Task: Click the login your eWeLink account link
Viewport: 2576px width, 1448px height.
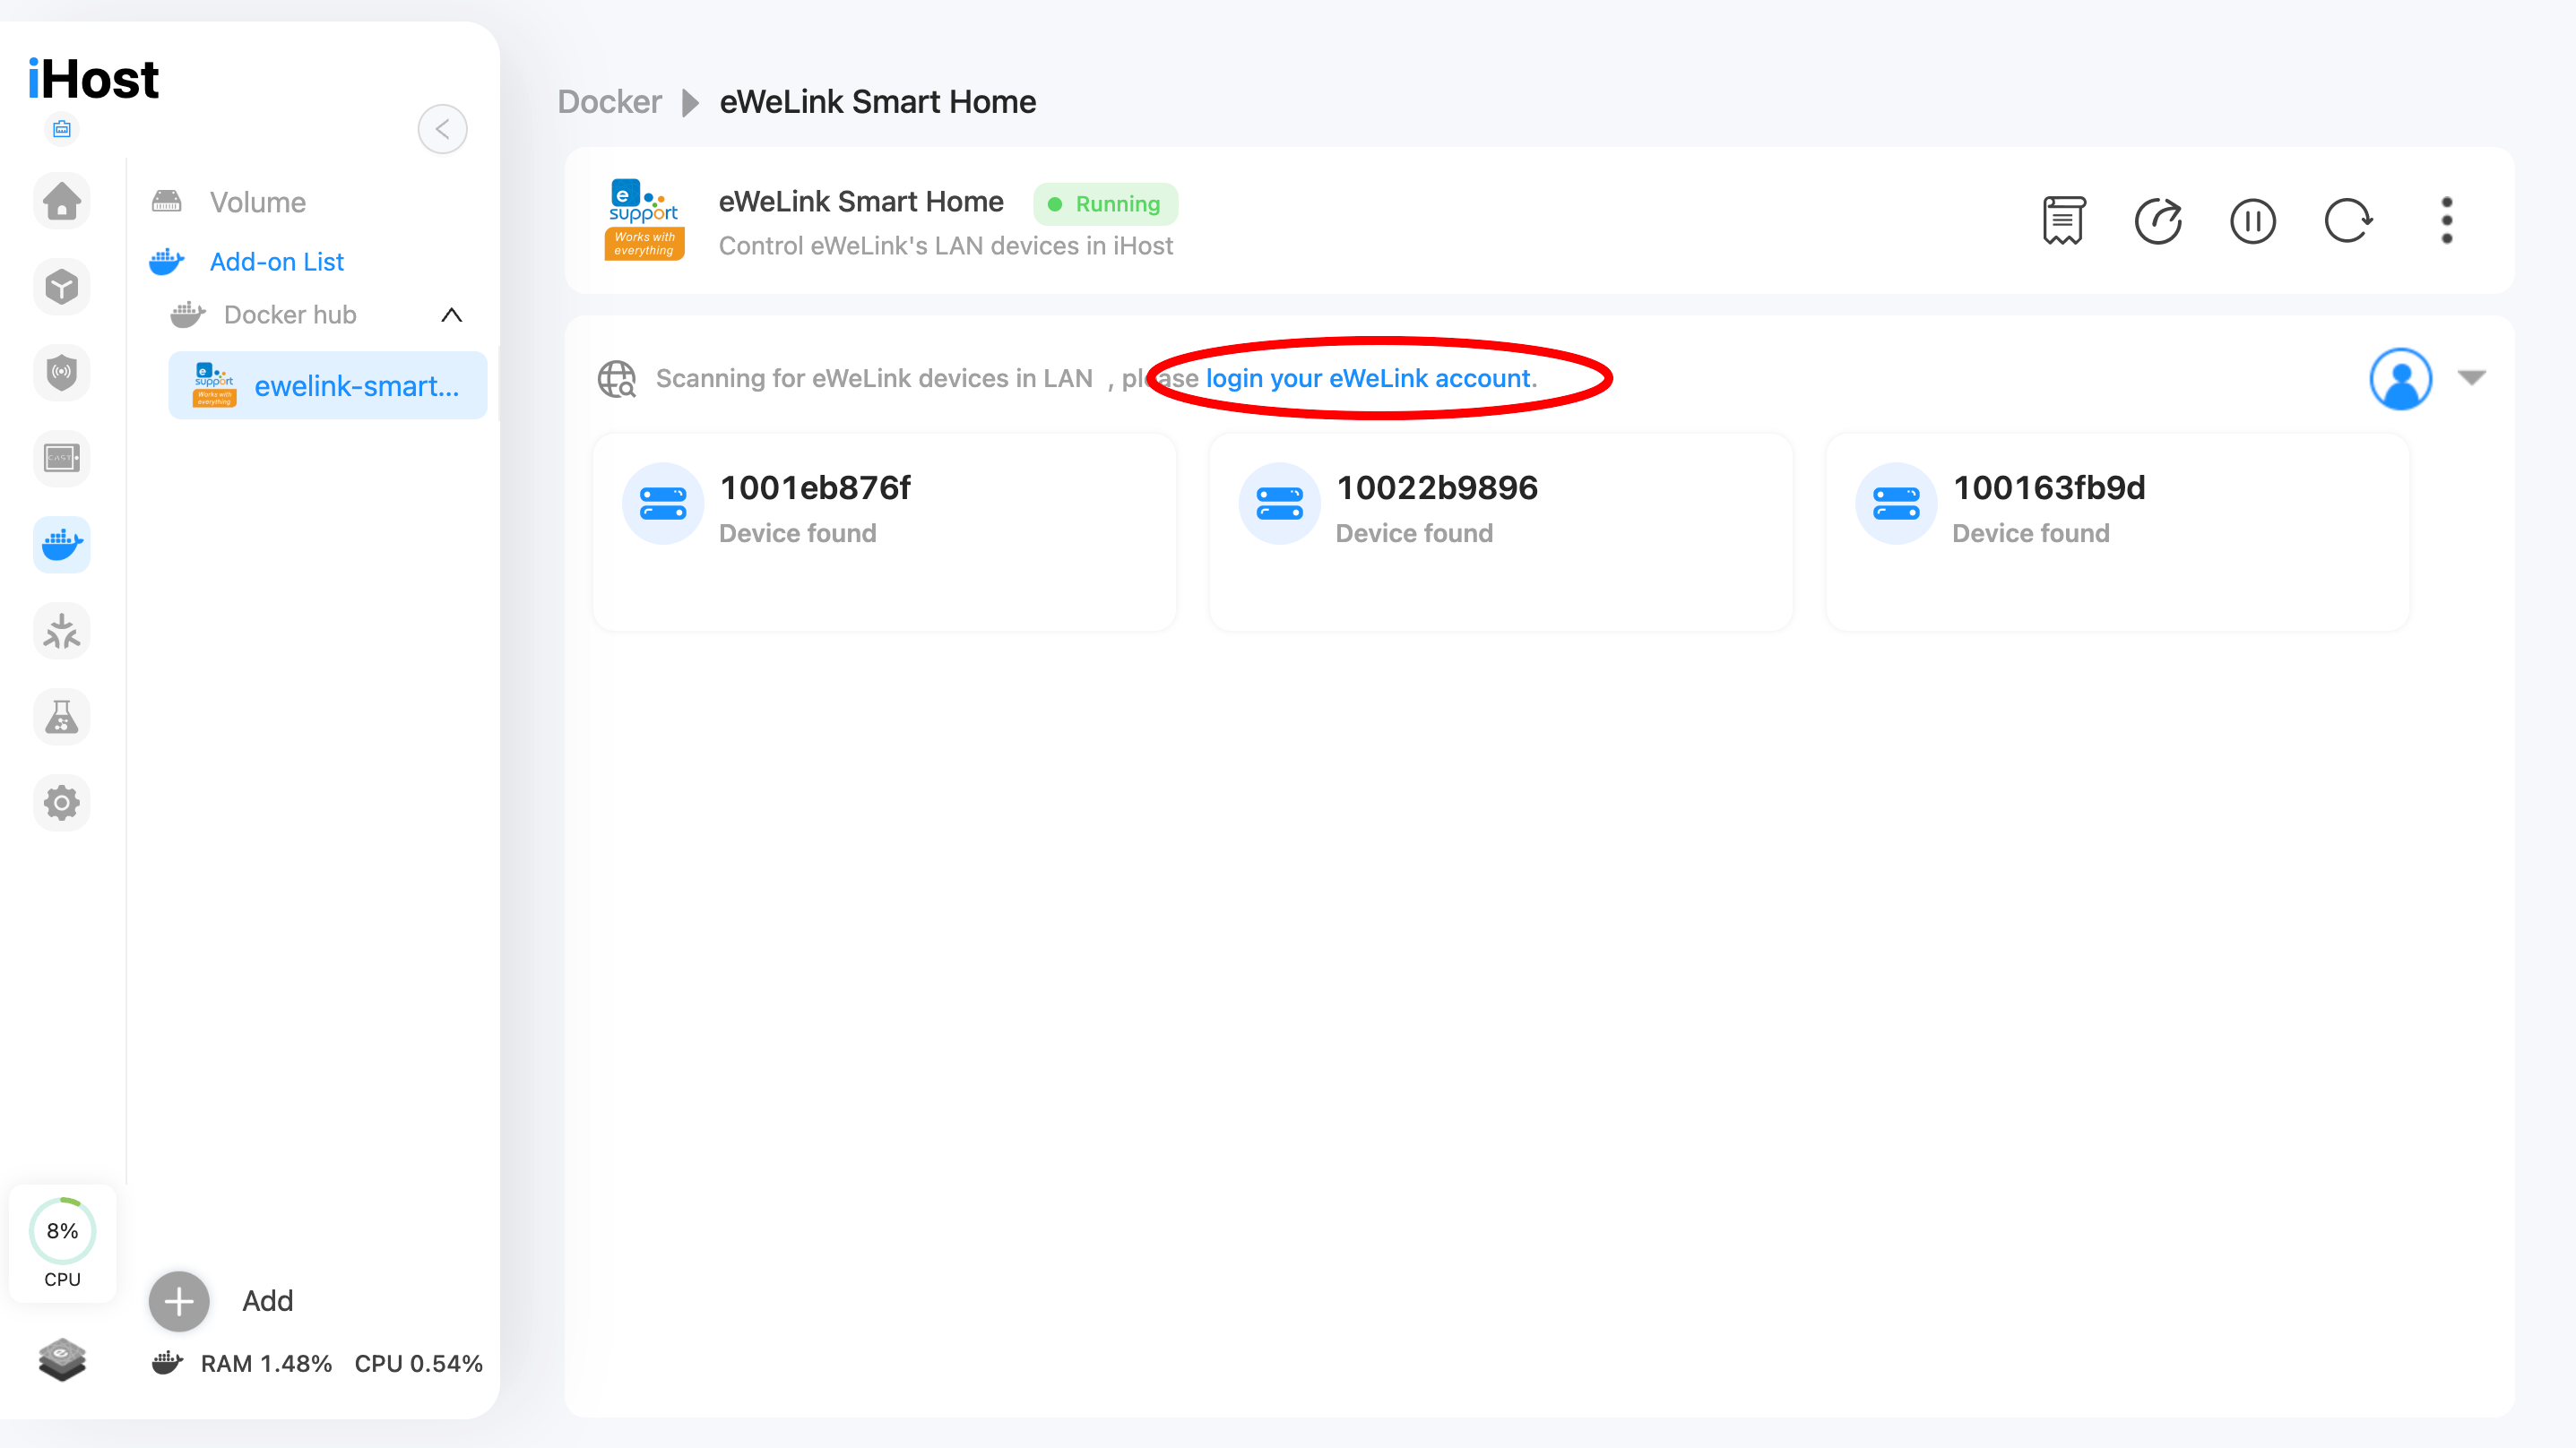Action: 1368,378
